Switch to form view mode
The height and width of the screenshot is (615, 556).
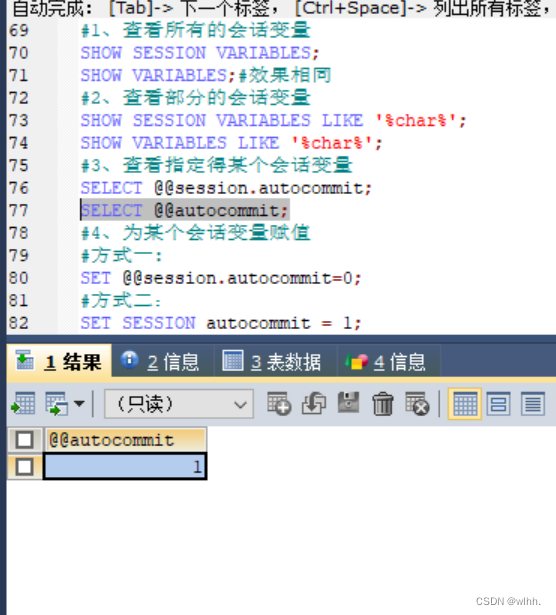pyautogui.click(x=499, y=404)
